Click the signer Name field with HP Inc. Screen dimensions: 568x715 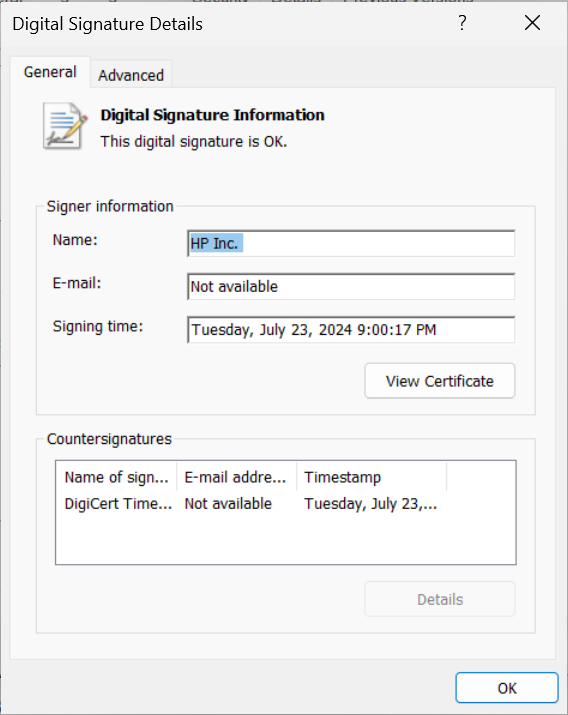(x=351, y=244)
